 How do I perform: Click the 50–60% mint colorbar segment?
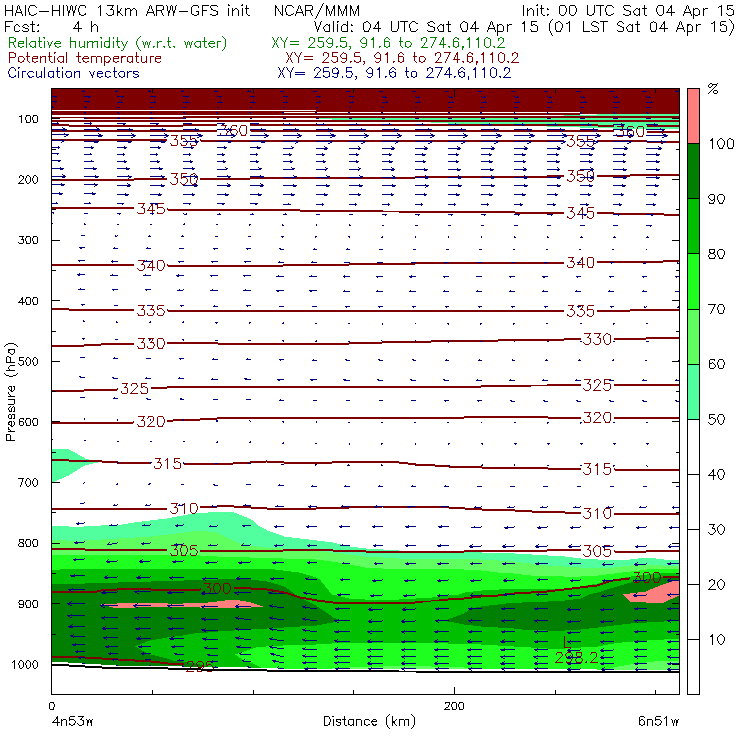click(693, 392)
